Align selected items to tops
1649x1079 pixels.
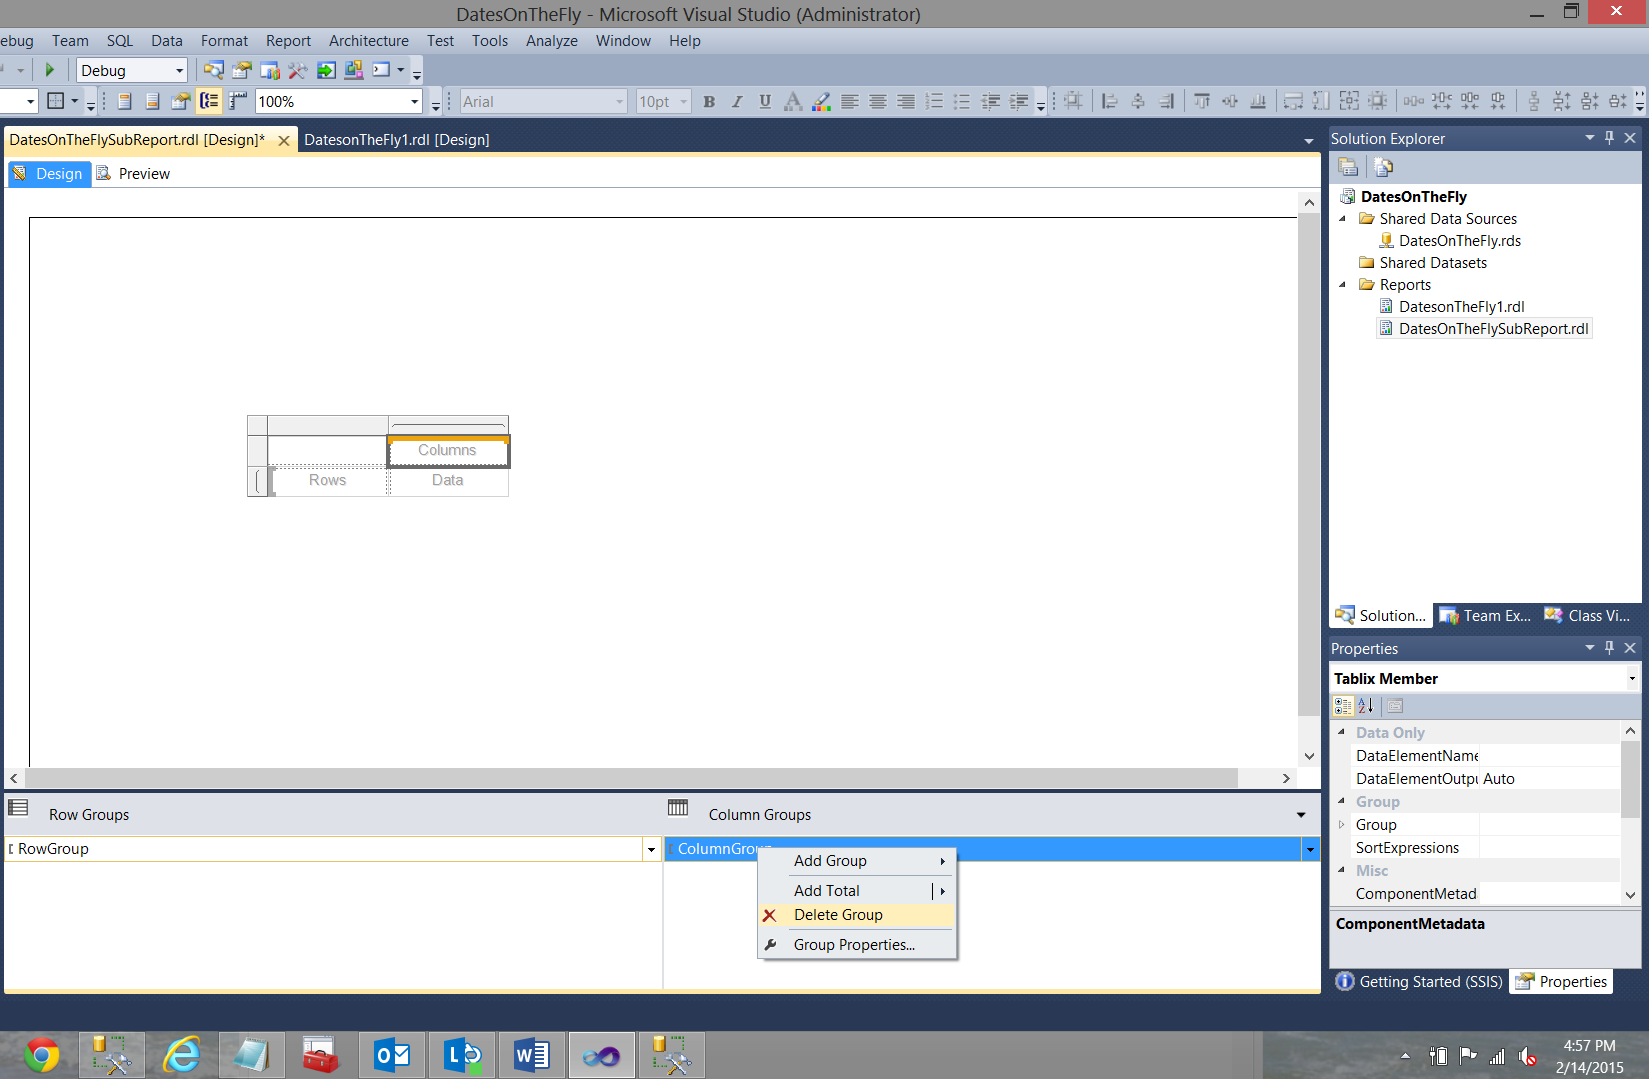point(1202,101)
